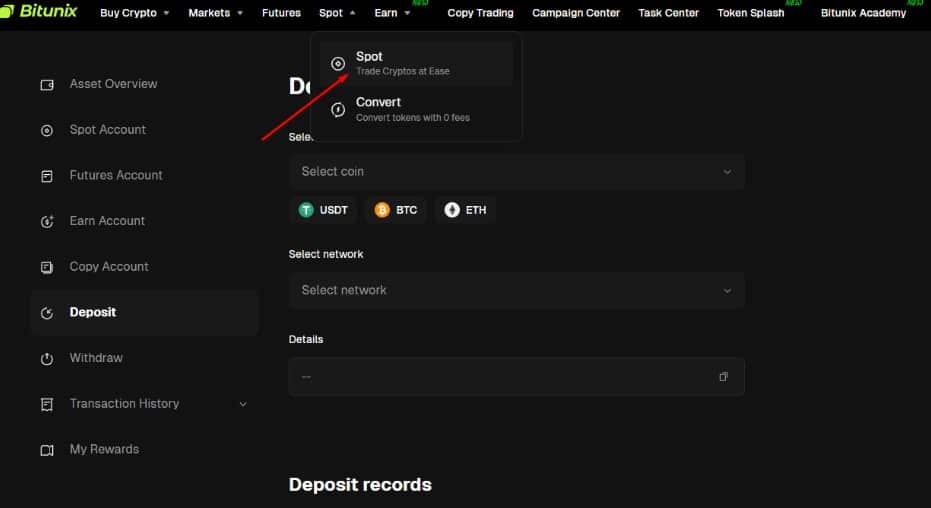The width and height of the screenshot is (931, 508).
Task: Expand the Earn menu
Action: [392, 12]
